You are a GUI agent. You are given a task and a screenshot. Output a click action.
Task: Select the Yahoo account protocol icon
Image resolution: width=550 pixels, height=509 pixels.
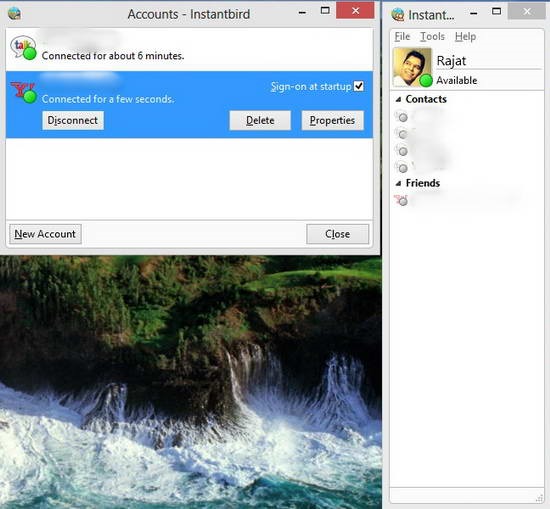pos(23,92)
